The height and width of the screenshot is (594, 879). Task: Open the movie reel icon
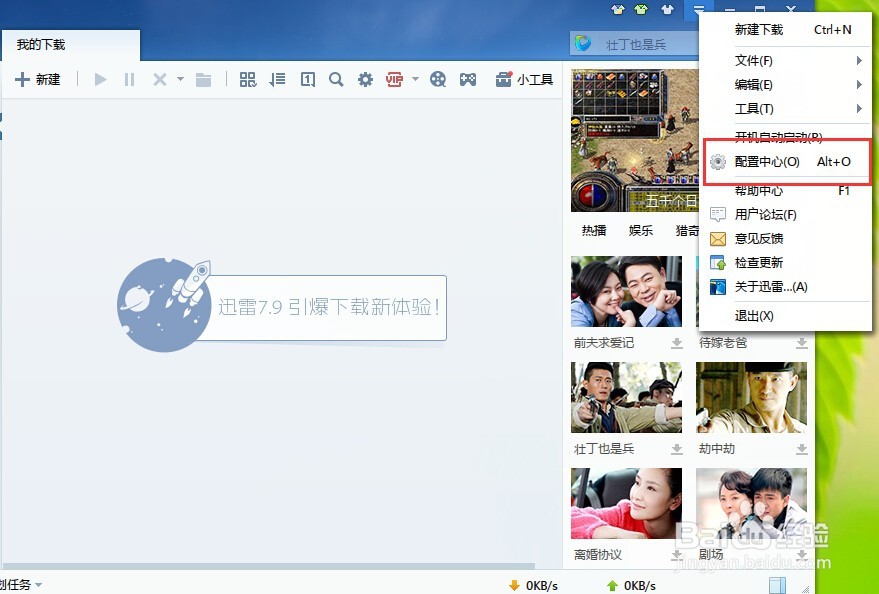438,80
